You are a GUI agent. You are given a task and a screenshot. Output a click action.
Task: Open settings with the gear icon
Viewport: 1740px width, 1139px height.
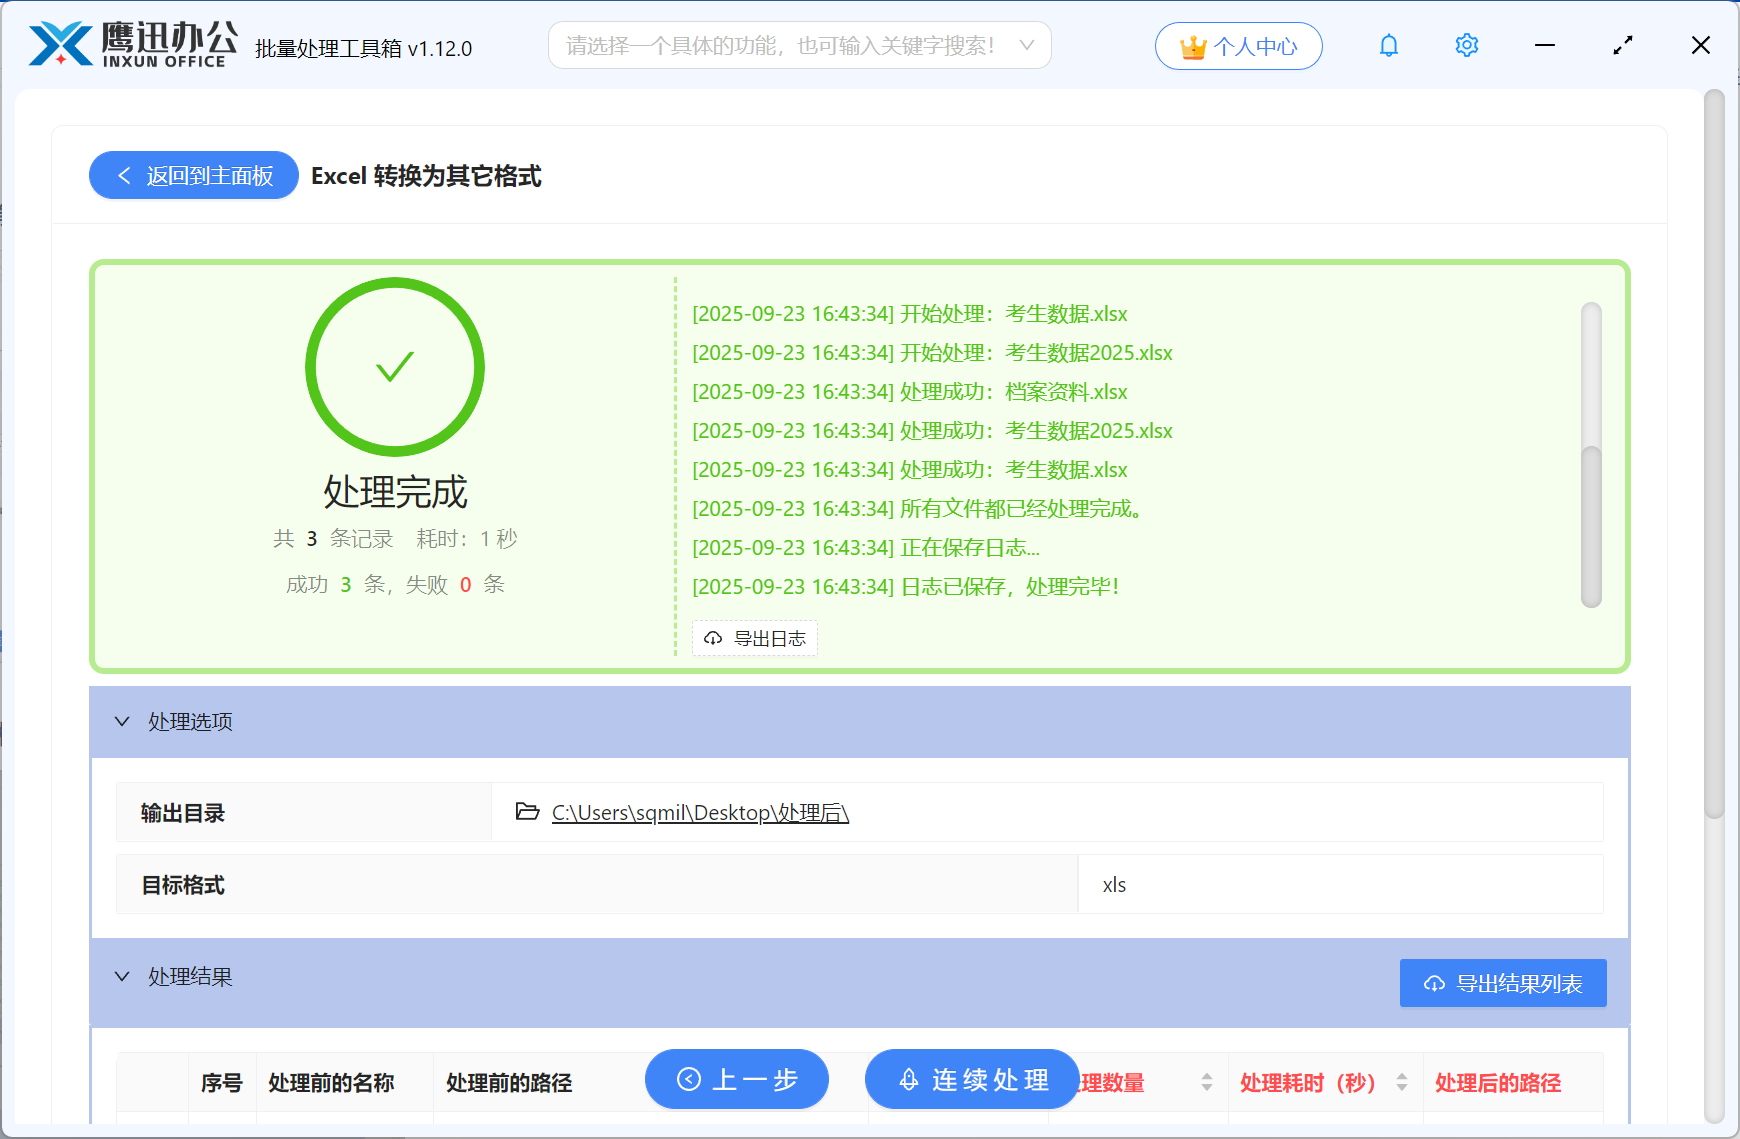[1466, 45]
